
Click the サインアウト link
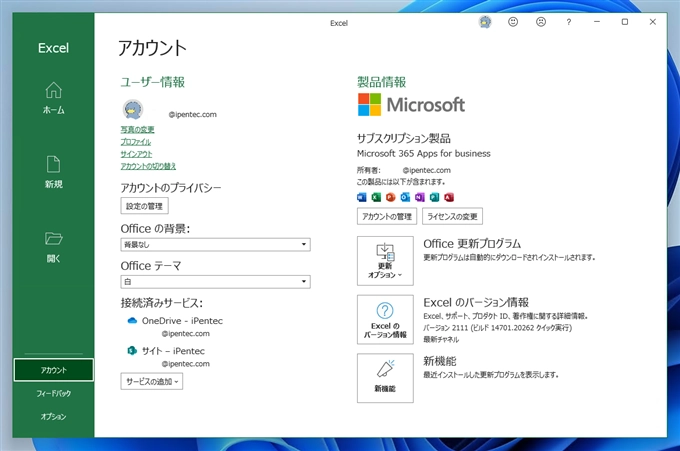coord(136,154)
